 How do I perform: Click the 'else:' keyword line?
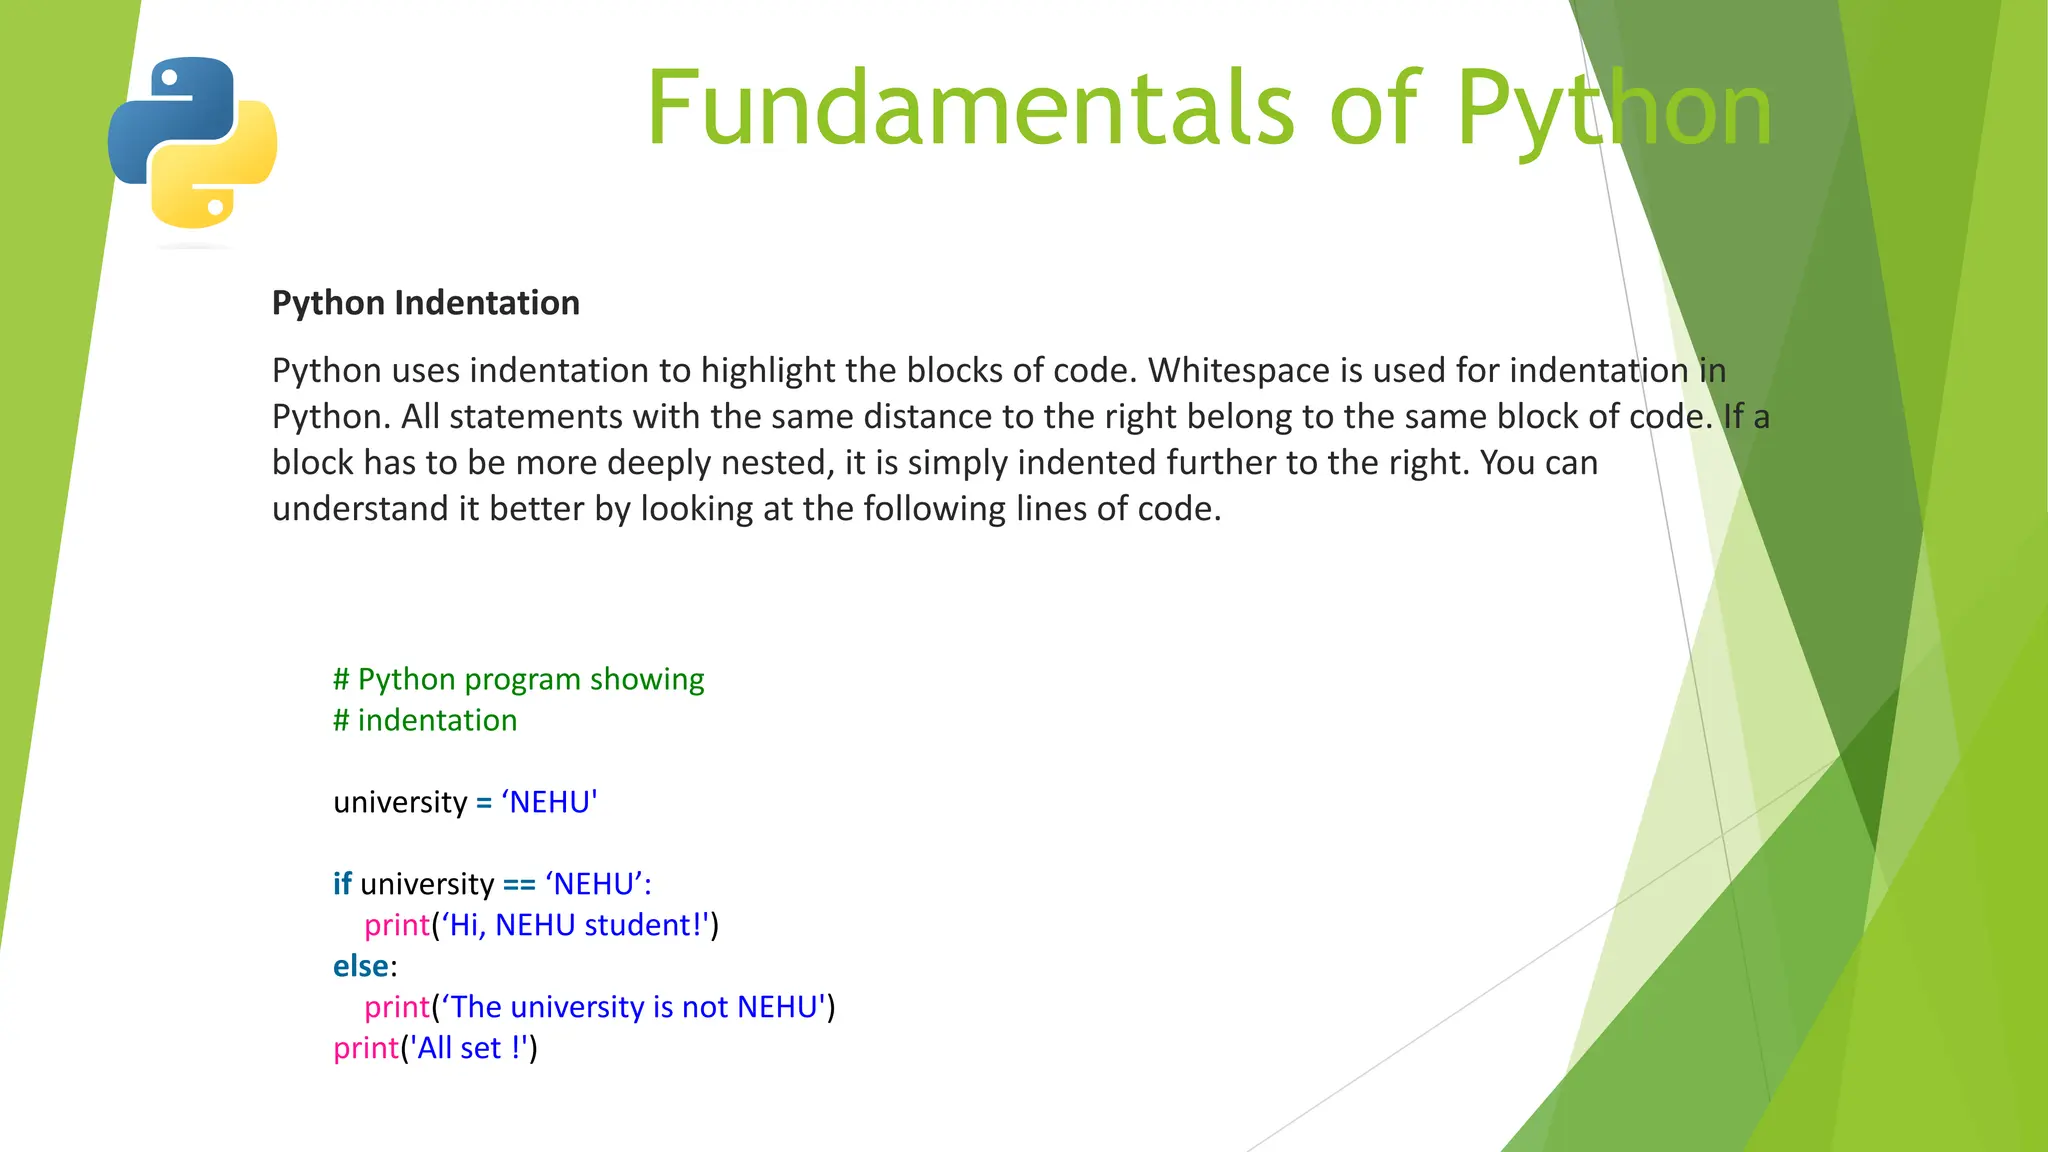365,966
